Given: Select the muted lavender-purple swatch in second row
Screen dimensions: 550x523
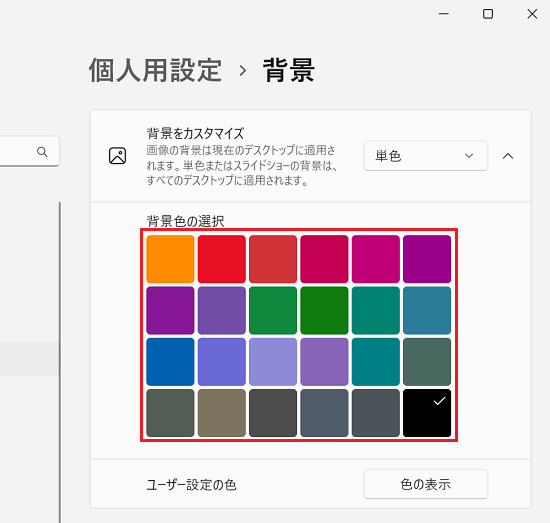Looking at the screenshot, I should click(222, 310).
